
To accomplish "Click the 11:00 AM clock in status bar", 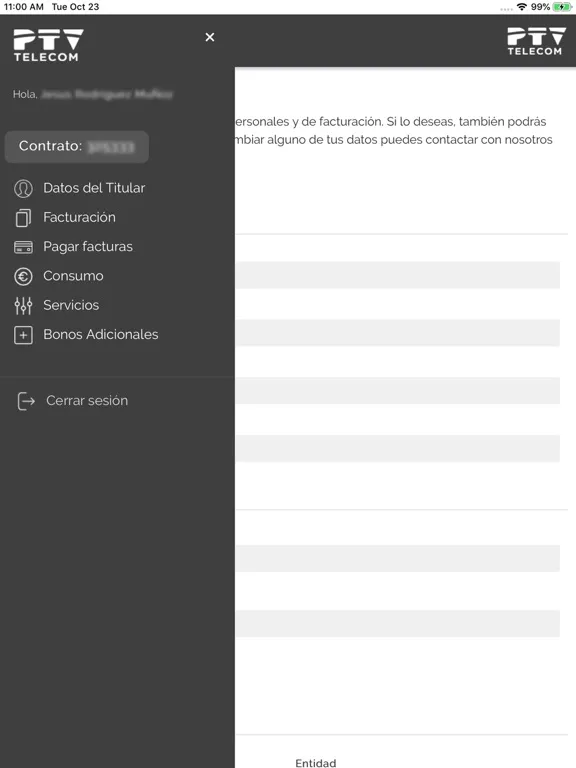I will point(24,7).
